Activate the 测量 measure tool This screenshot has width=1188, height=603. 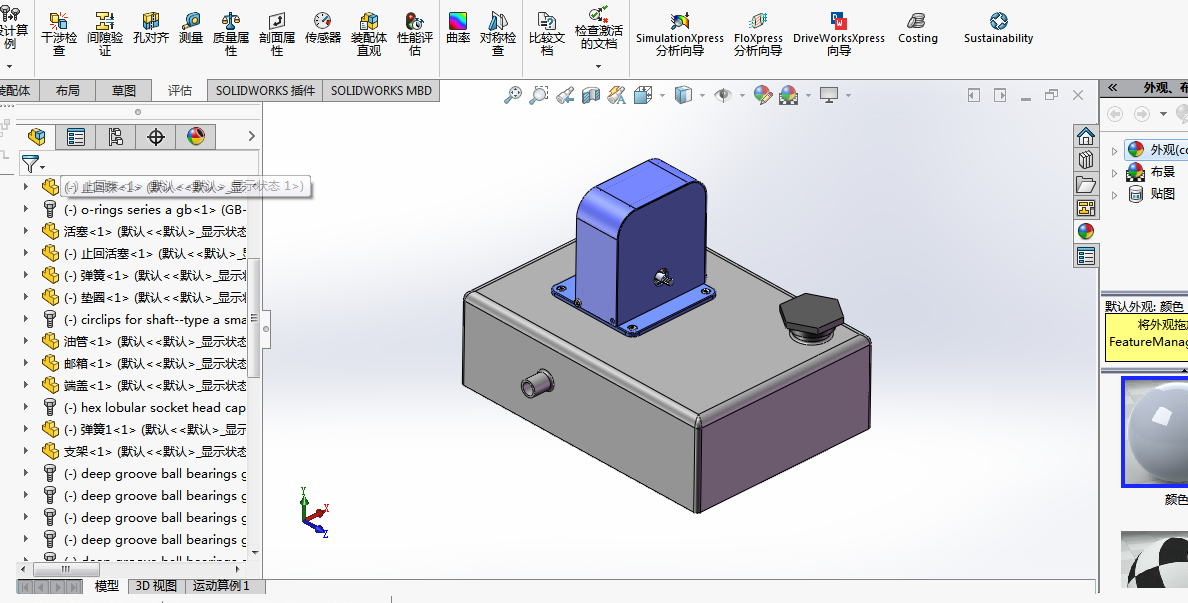coord(191,29)
